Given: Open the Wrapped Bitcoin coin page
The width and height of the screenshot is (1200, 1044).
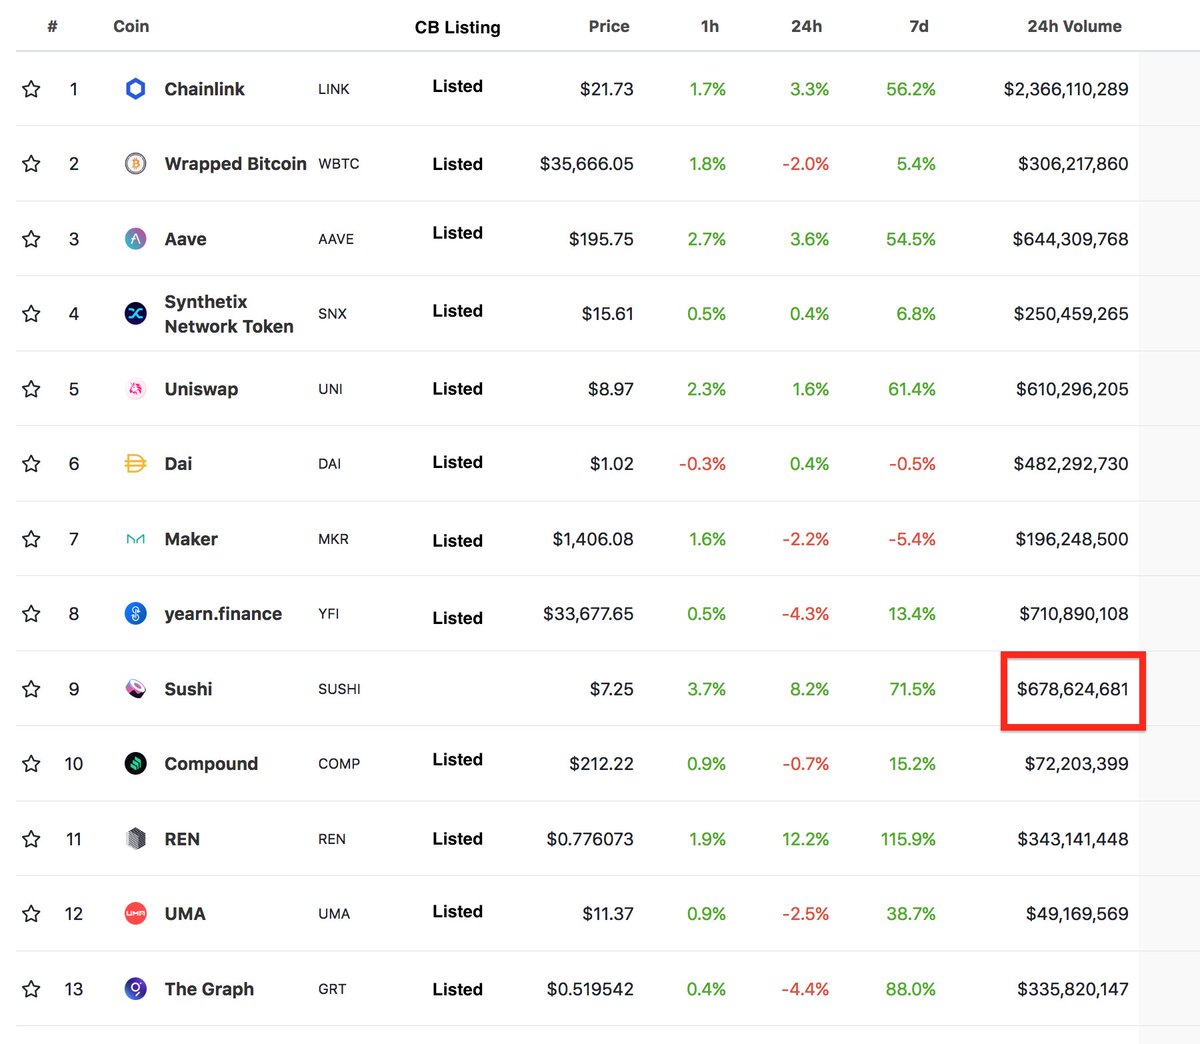Looking at the screenshot, I should pos(235,164).
